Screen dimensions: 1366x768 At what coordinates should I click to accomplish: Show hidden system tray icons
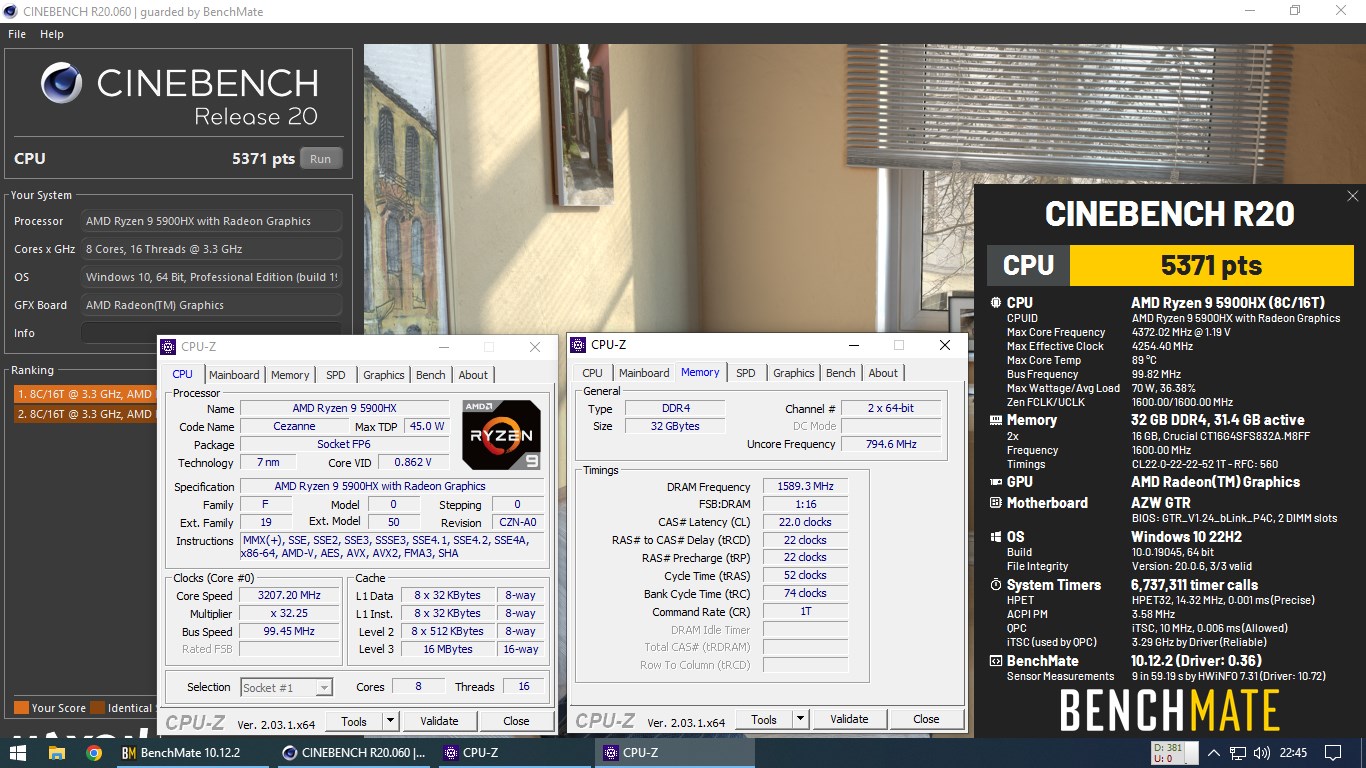1214,753
